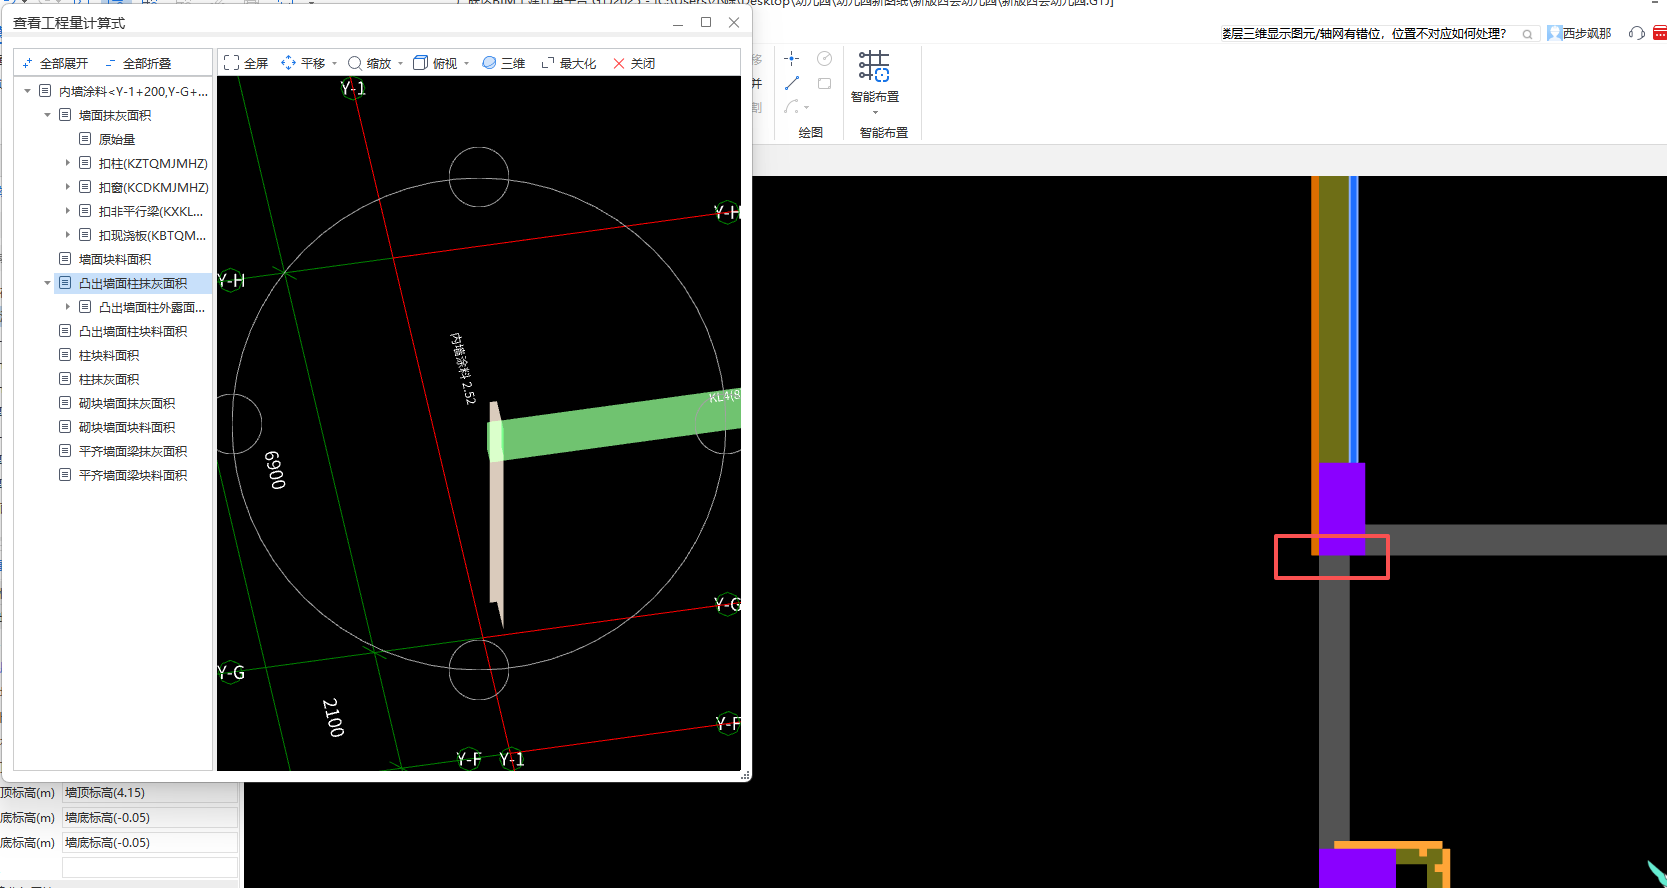Open the 平移 dropdown arrow
The height and width of the screenshot is (888, 1667).
pyautogui.click(x=335, y=64)
